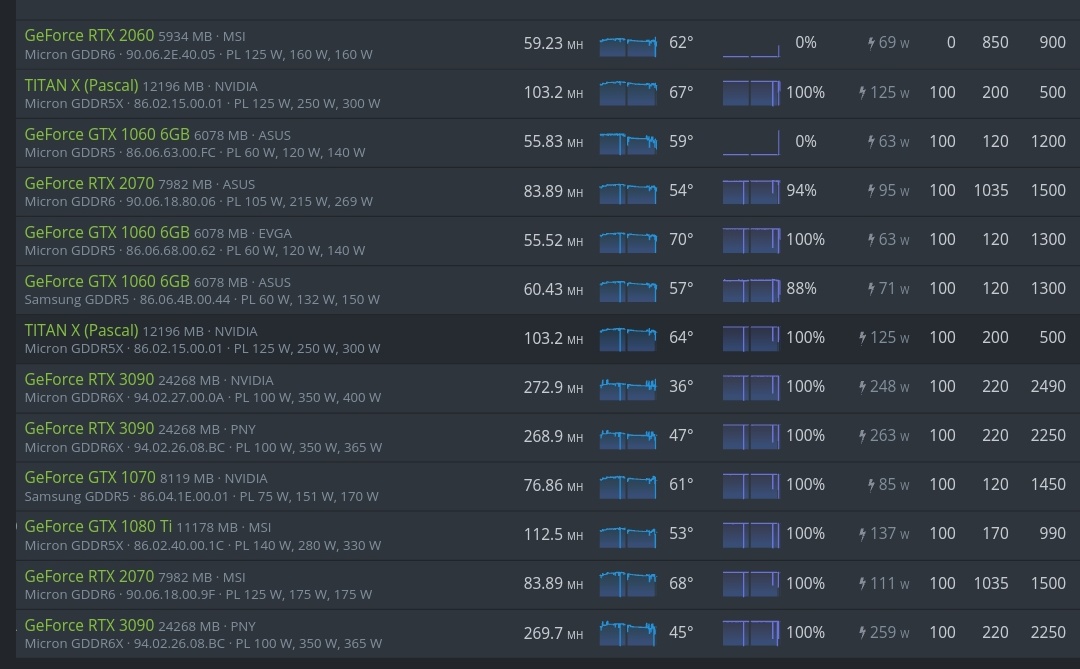Select the EVGA GeForce GTX 1060 6GB name
The width and height of the screenshot is (1080, 669).
pyautogui.click(x=107, y=232)
